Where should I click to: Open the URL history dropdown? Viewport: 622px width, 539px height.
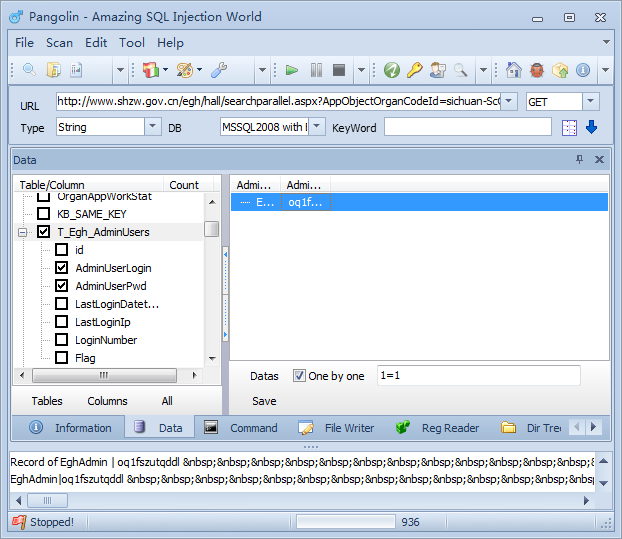coord(509,101)
